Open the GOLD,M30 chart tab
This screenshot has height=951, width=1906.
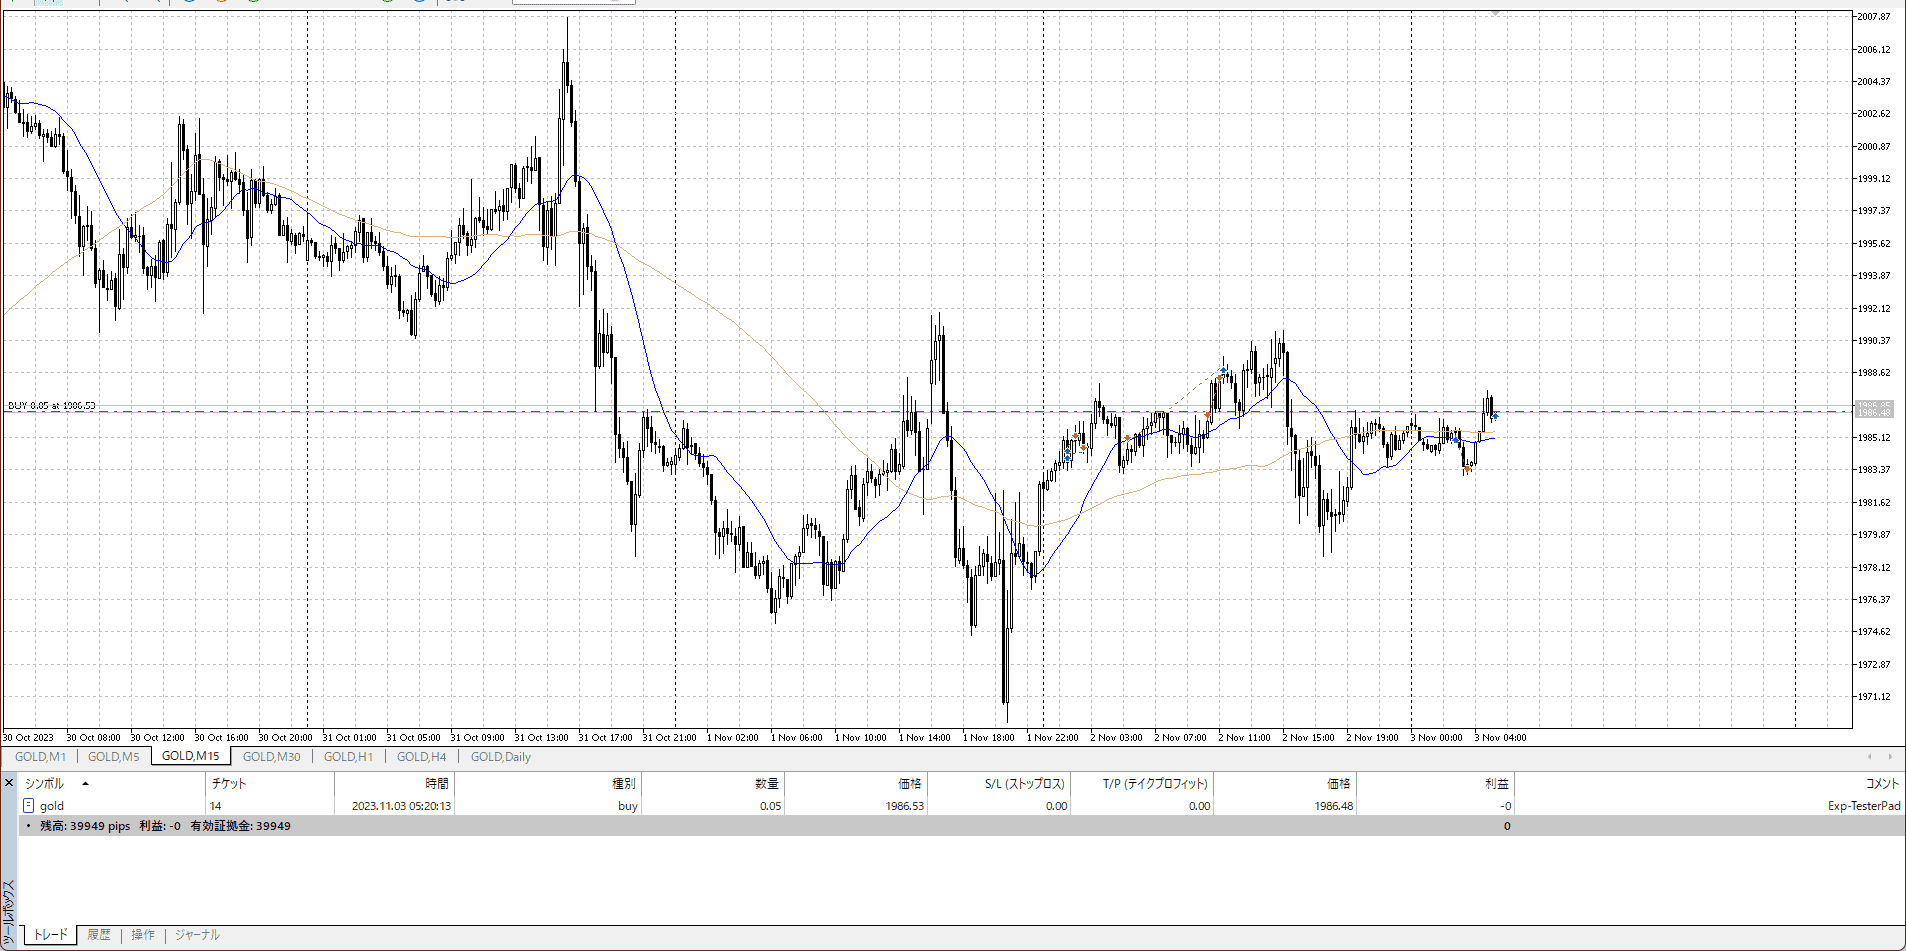[271, 757]
